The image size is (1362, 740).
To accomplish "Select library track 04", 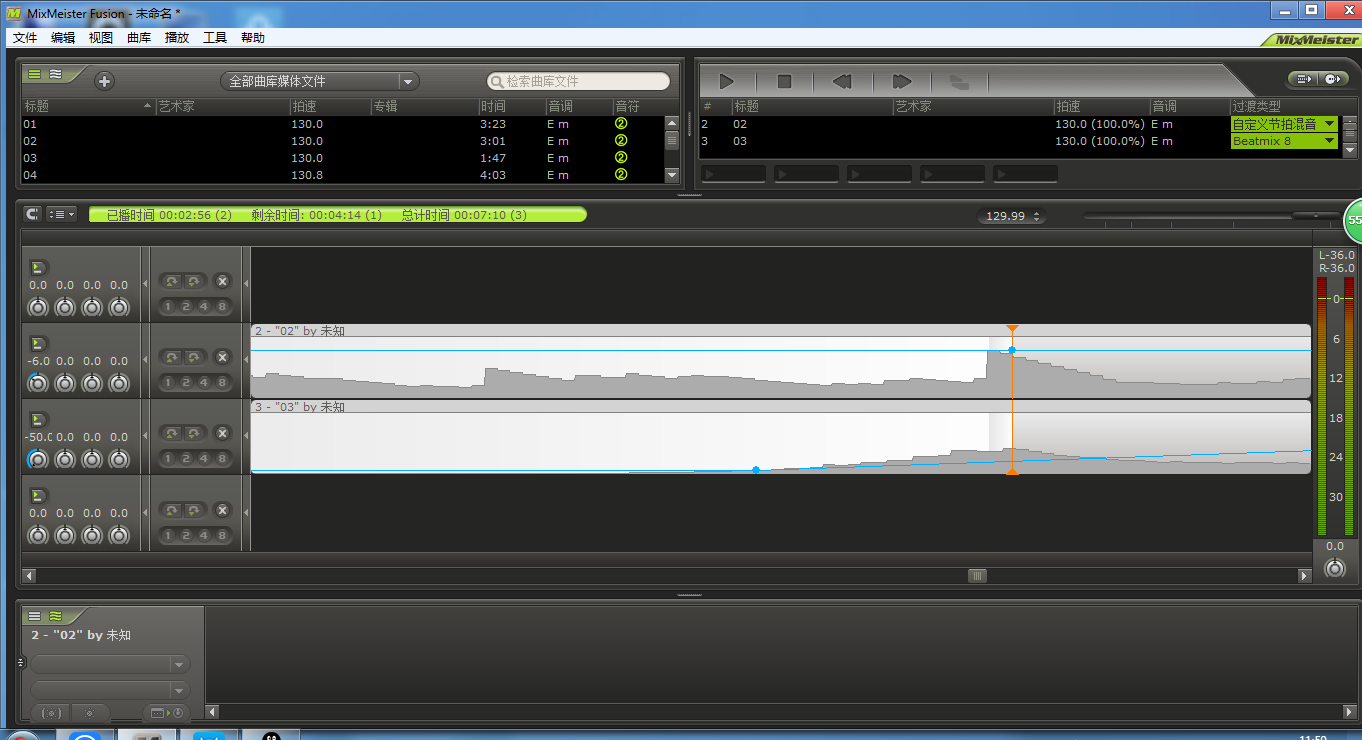I will tap(342, 175).
